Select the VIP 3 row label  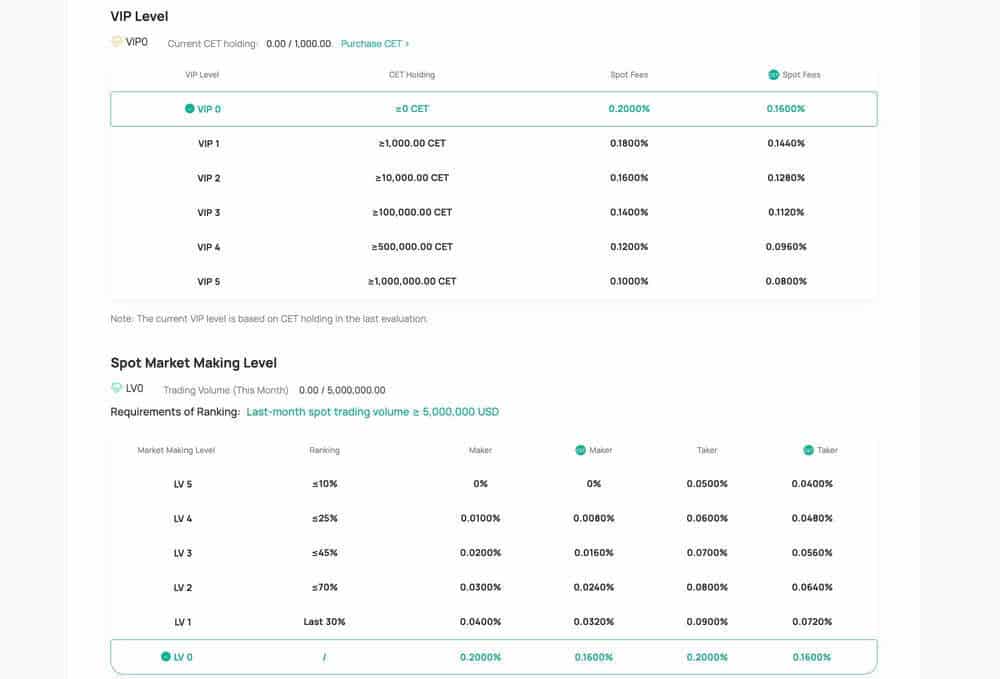click(x=209, y=212)
